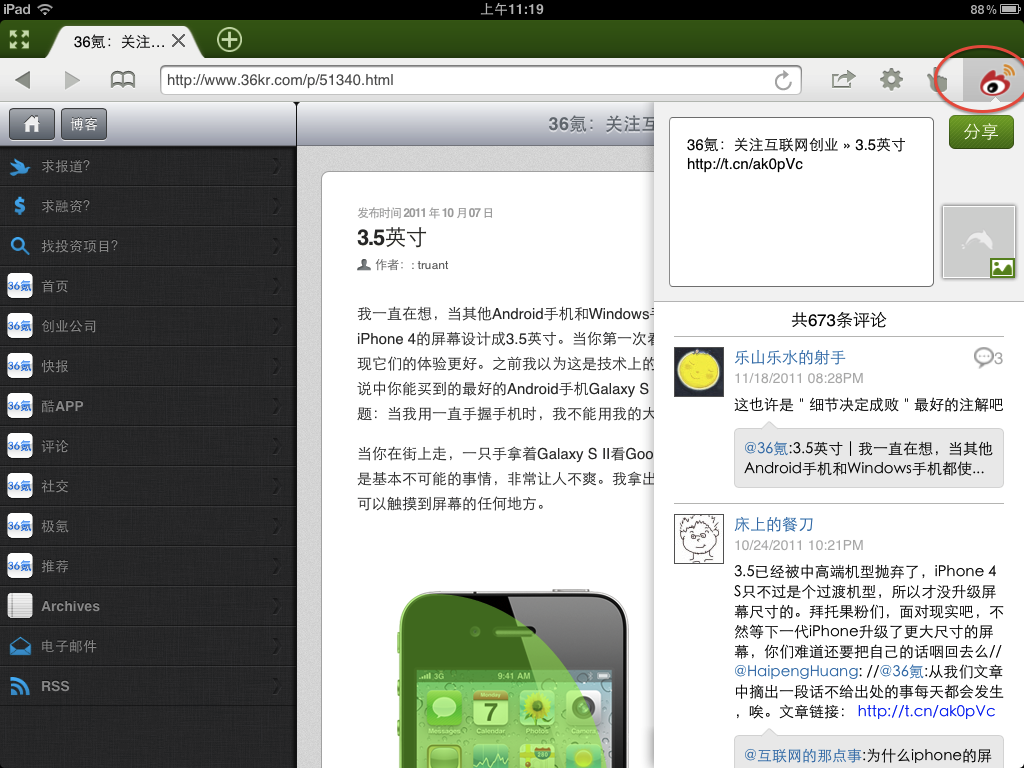Open a new tab with plus icon
Viewport: 1024px width, 768px height.
[x=229, y=40]
